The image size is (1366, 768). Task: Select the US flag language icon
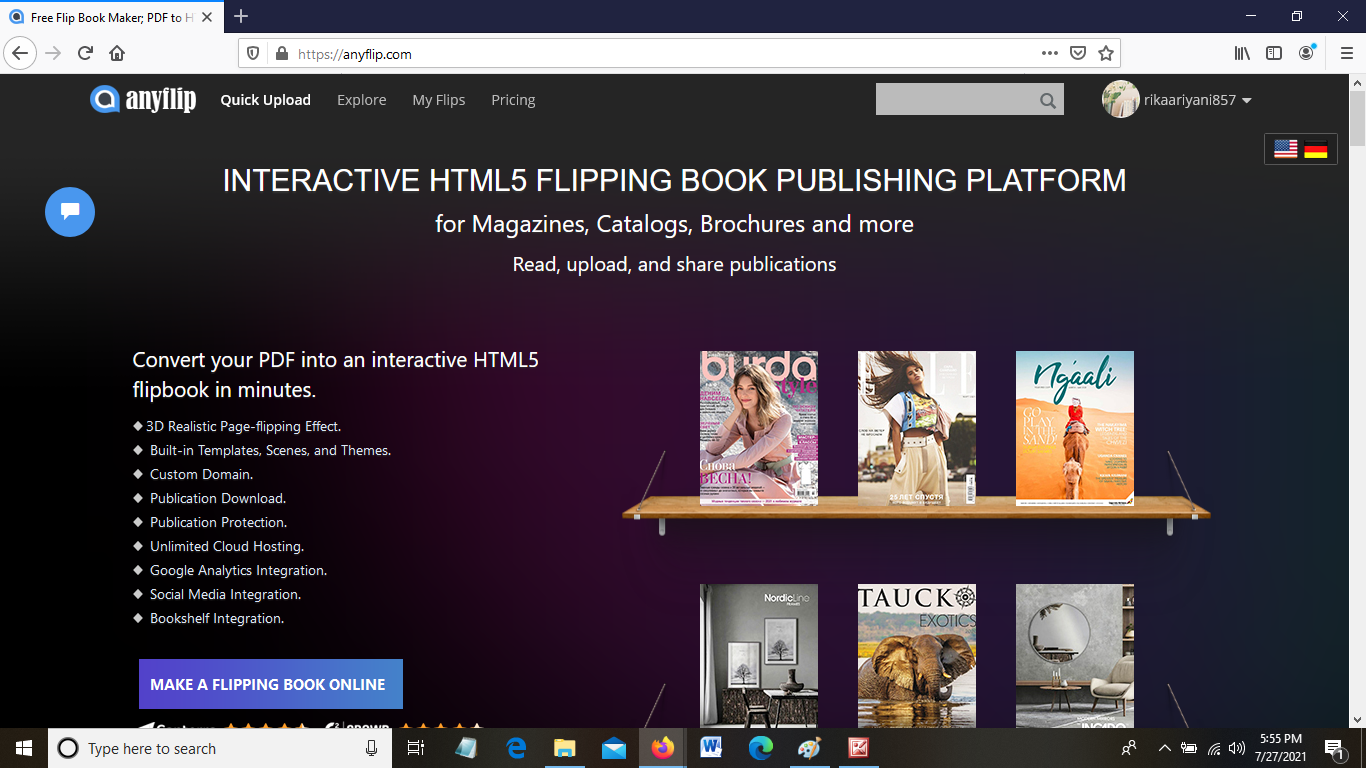click(x=1285, y=148)
